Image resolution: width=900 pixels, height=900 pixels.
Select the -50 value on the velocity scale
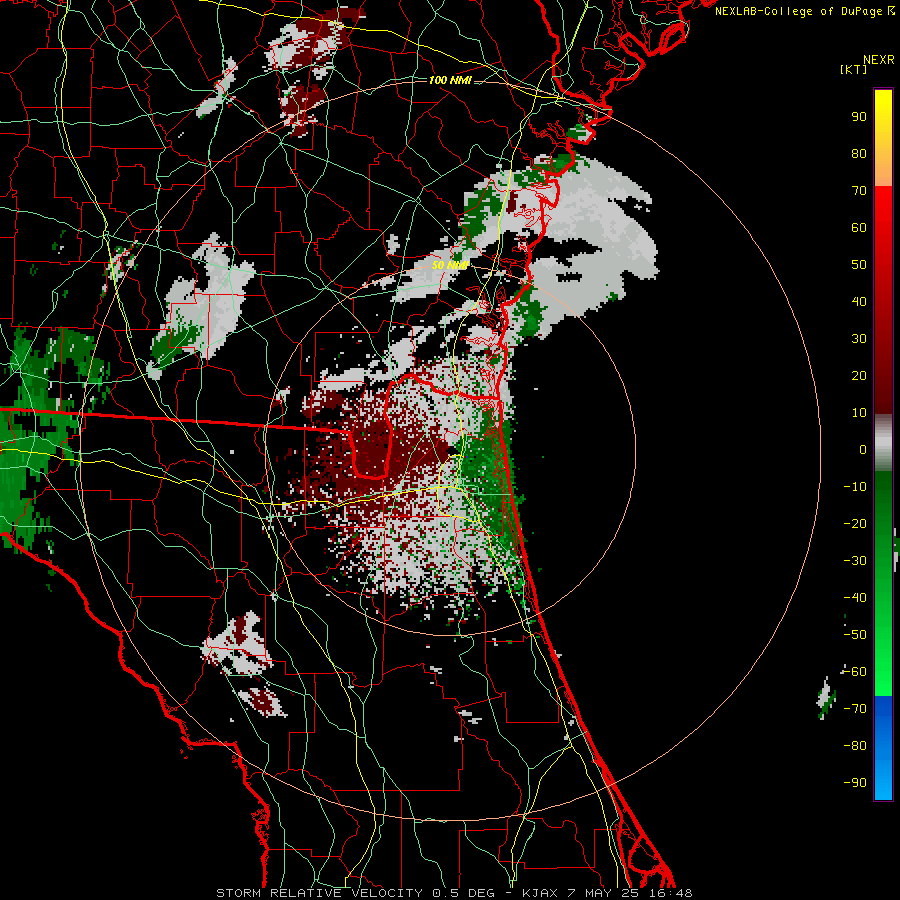855,635
